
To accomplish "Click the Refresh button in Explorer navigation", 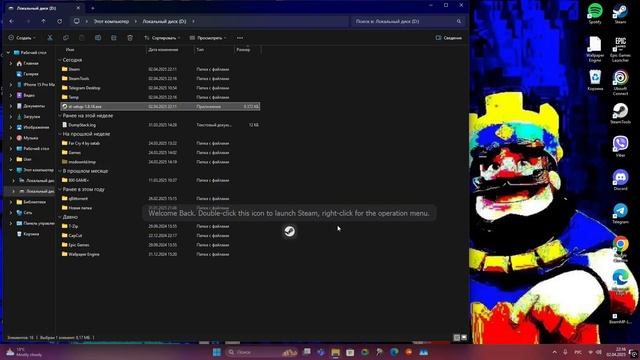I will pos(60,21).
